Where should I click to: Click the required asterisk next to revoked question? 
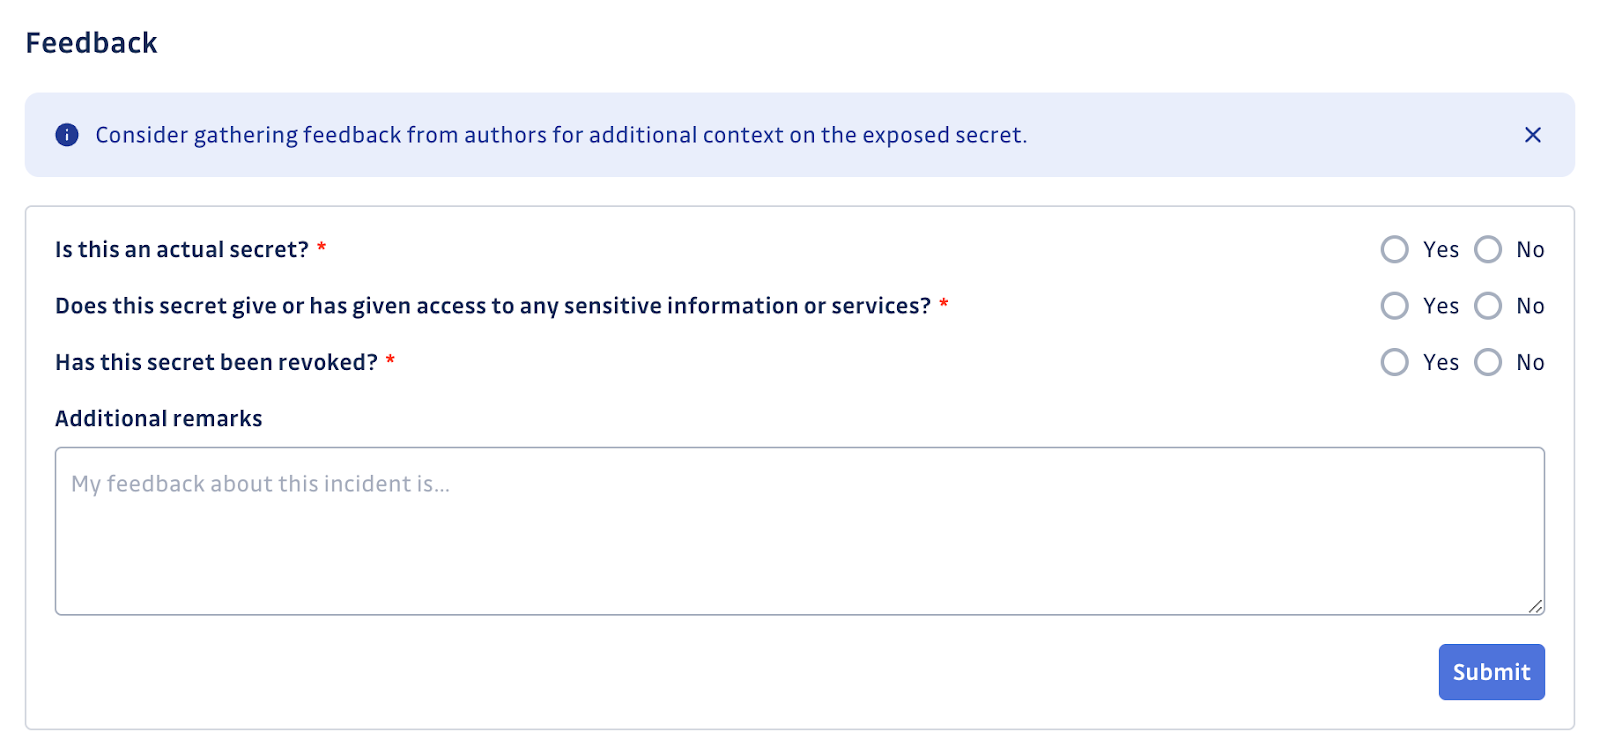pyautogui.click(x=390, y=362)
